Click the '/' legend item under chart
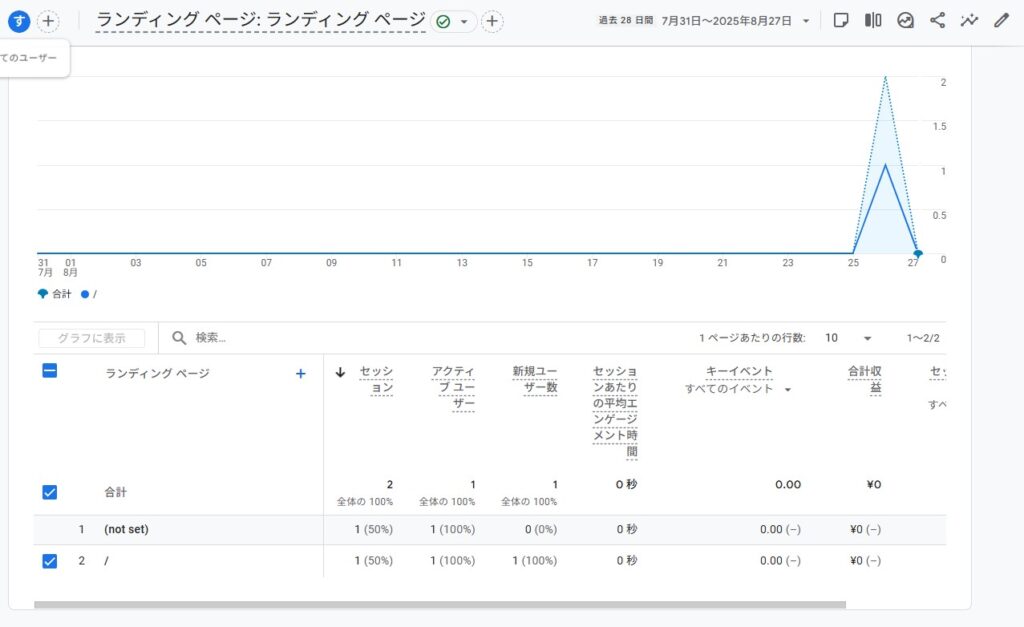 [89, 294]
